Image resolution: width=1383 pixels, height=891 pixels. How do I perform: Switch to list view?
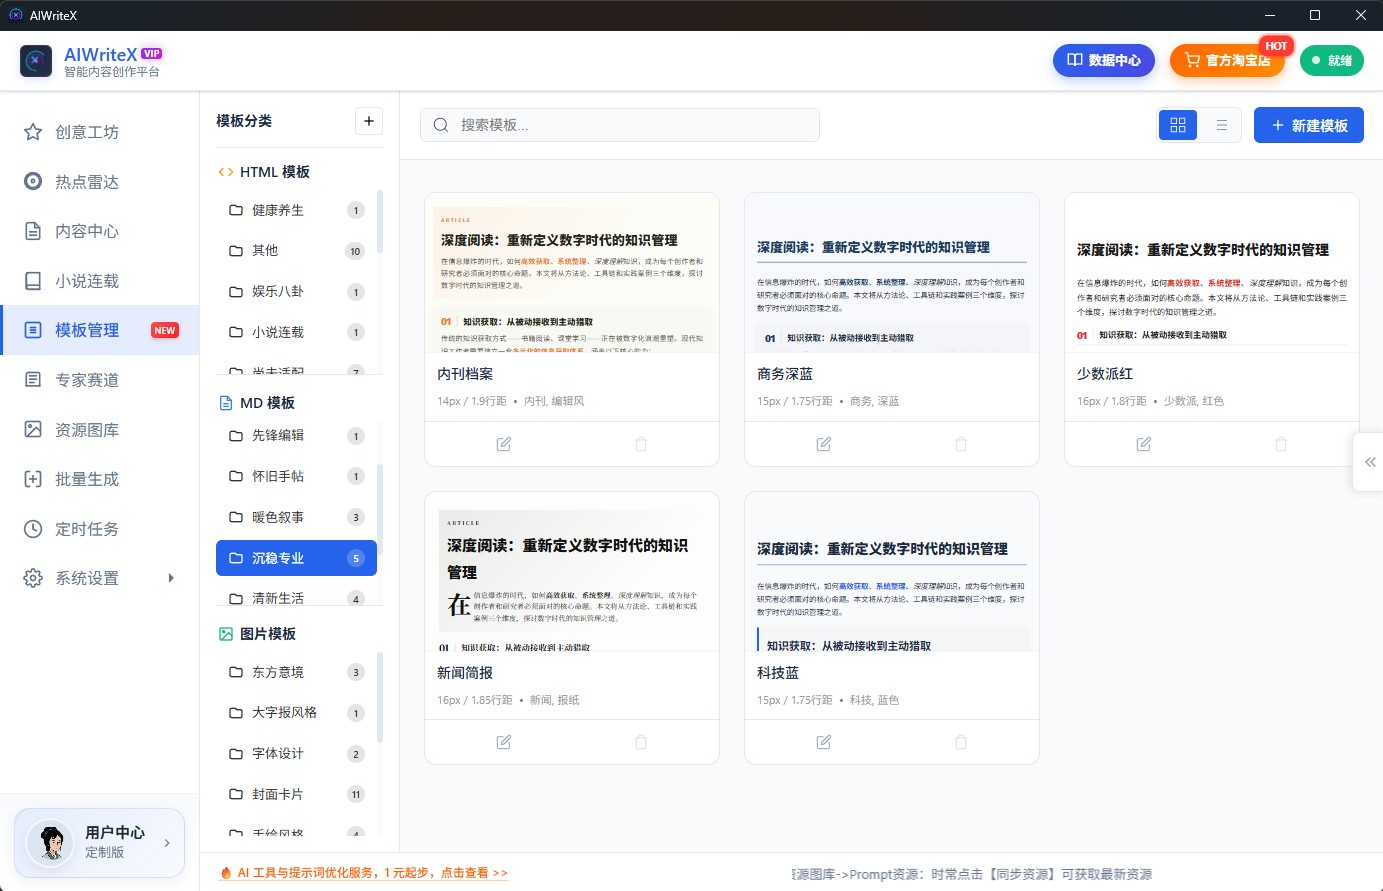pyautogui.click(x=1221, y=125)
